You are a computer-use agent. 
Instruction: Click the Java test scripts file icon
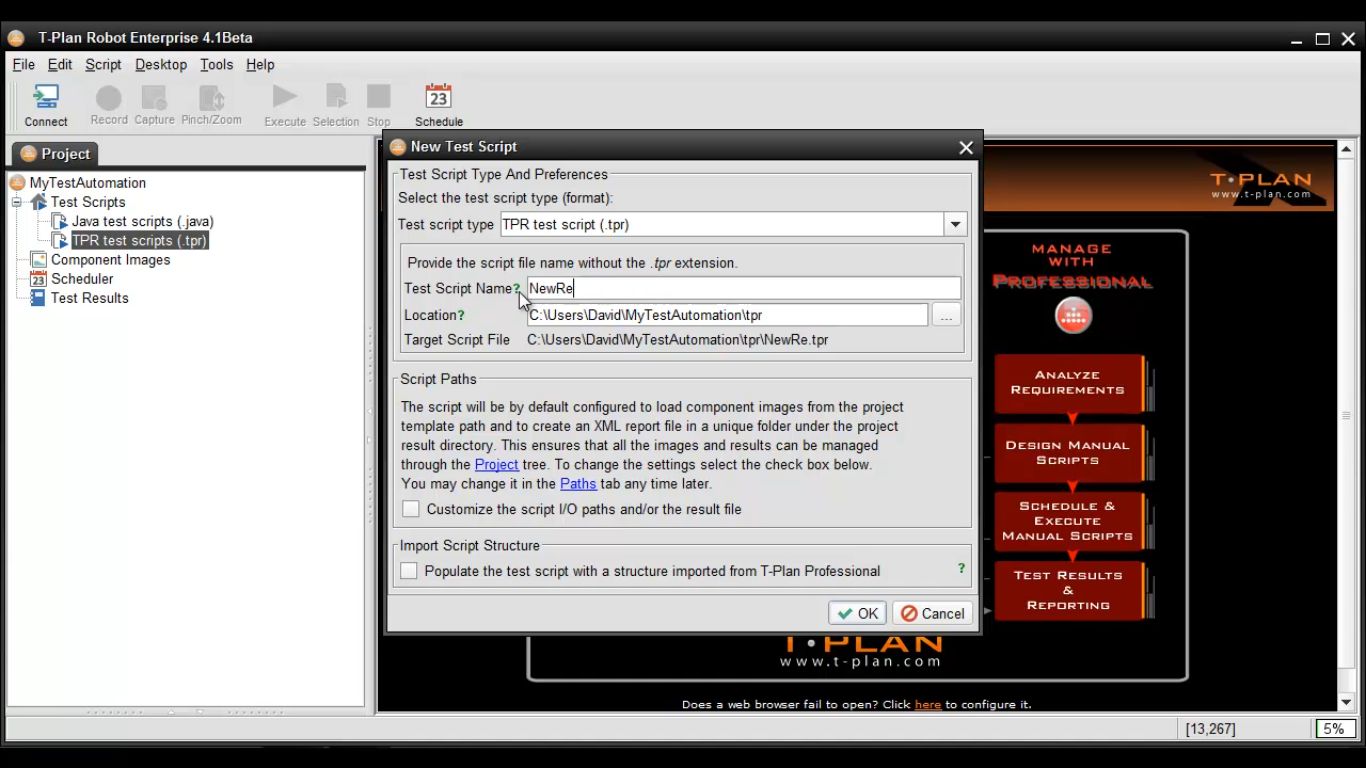(60, 221)
